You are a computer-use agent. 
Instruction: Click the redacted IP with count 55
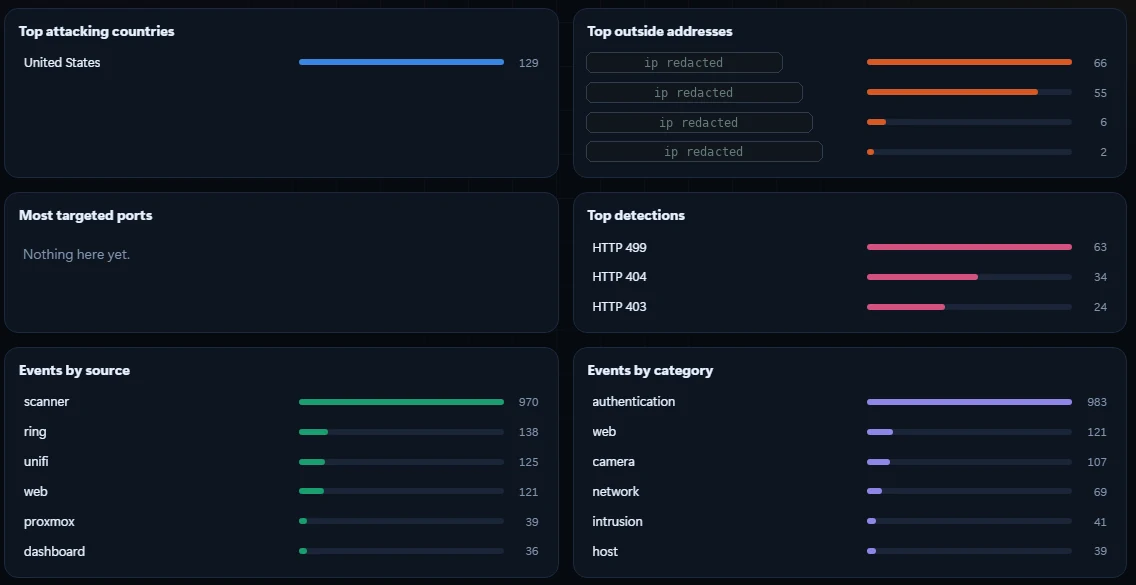point(694,92)
